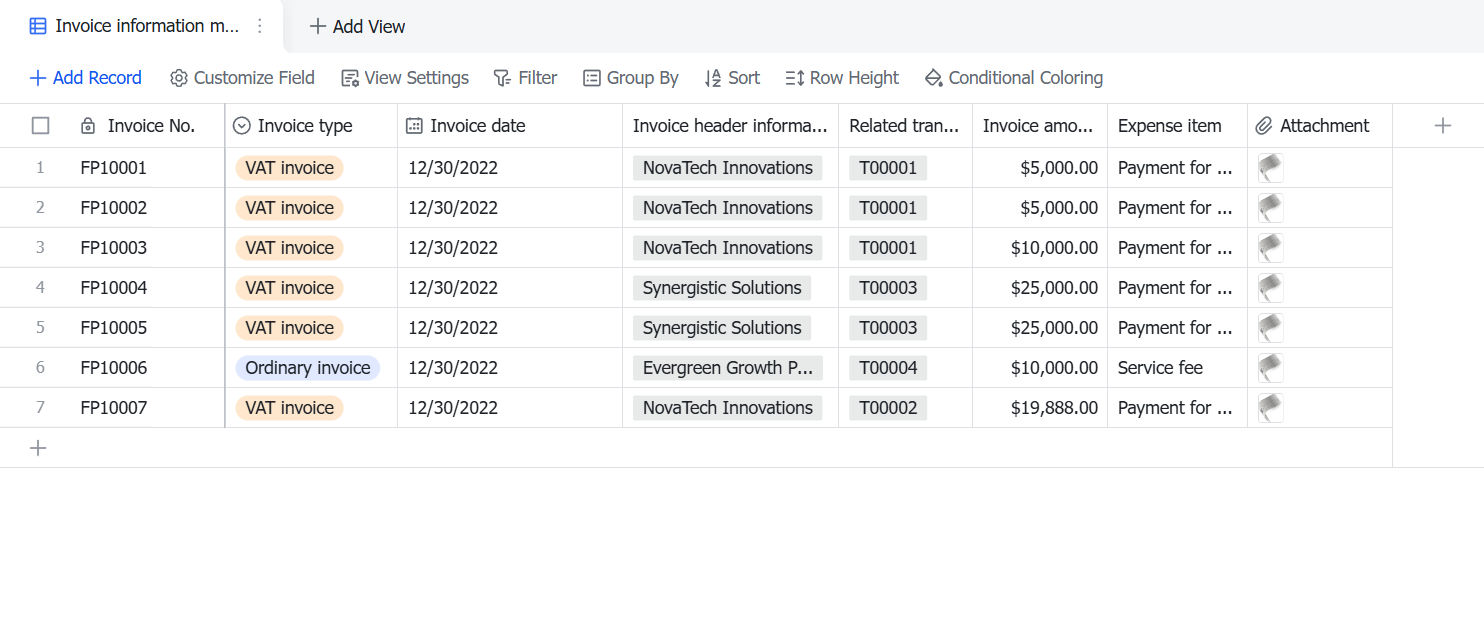Open Row Height dropdown

(842, 78)
